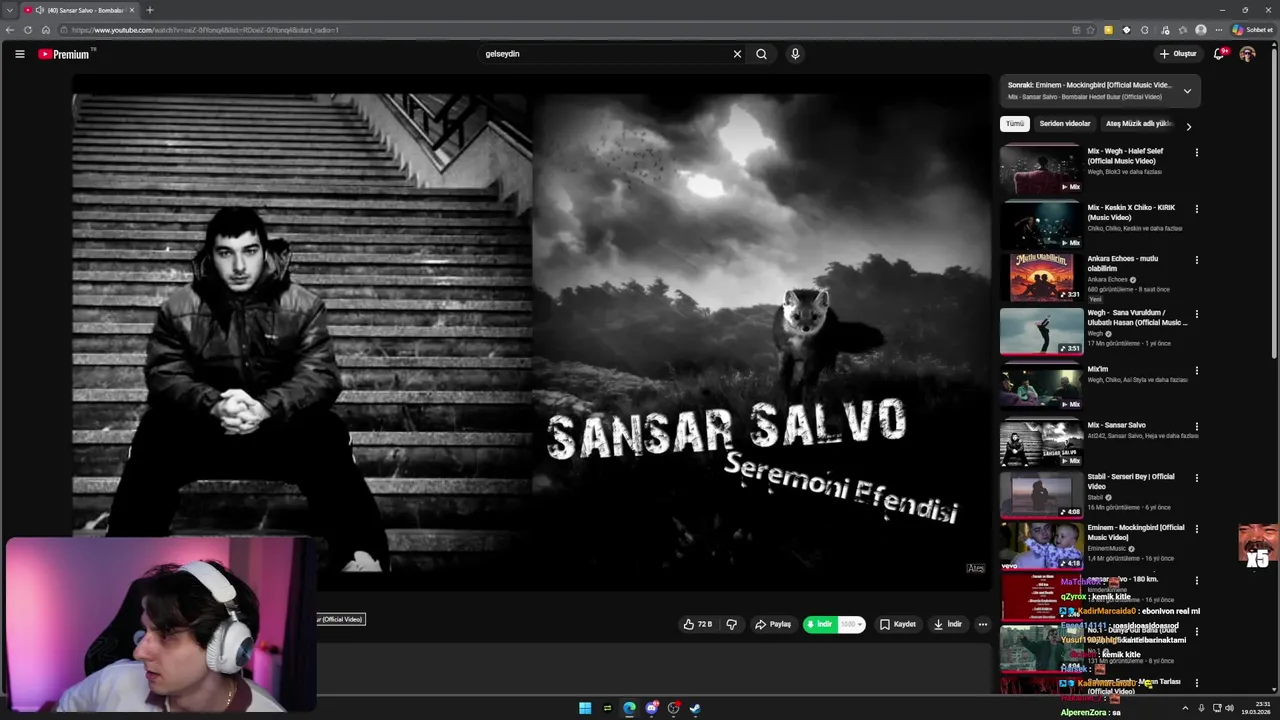Click the video player frame
This screenshot has width=1280, height=720.
tap(531, 335)
